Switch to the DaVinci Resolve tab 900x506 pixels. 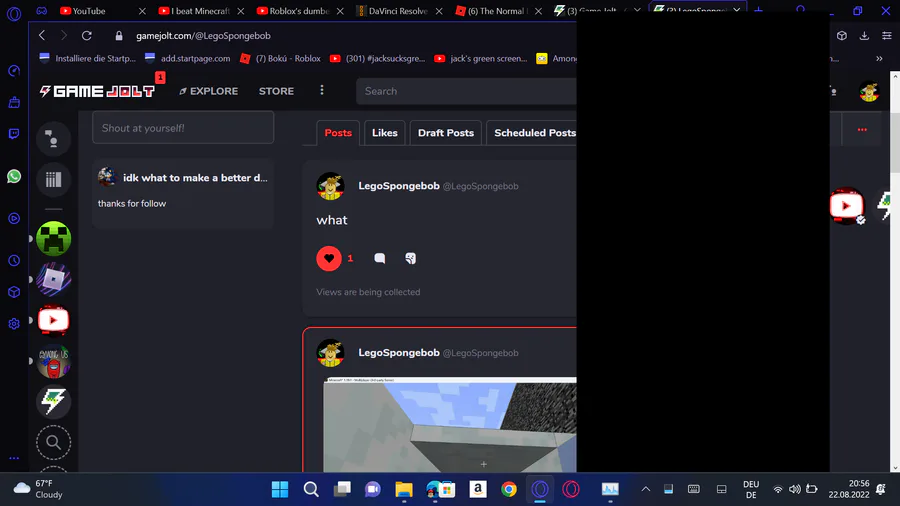point(398,11)
